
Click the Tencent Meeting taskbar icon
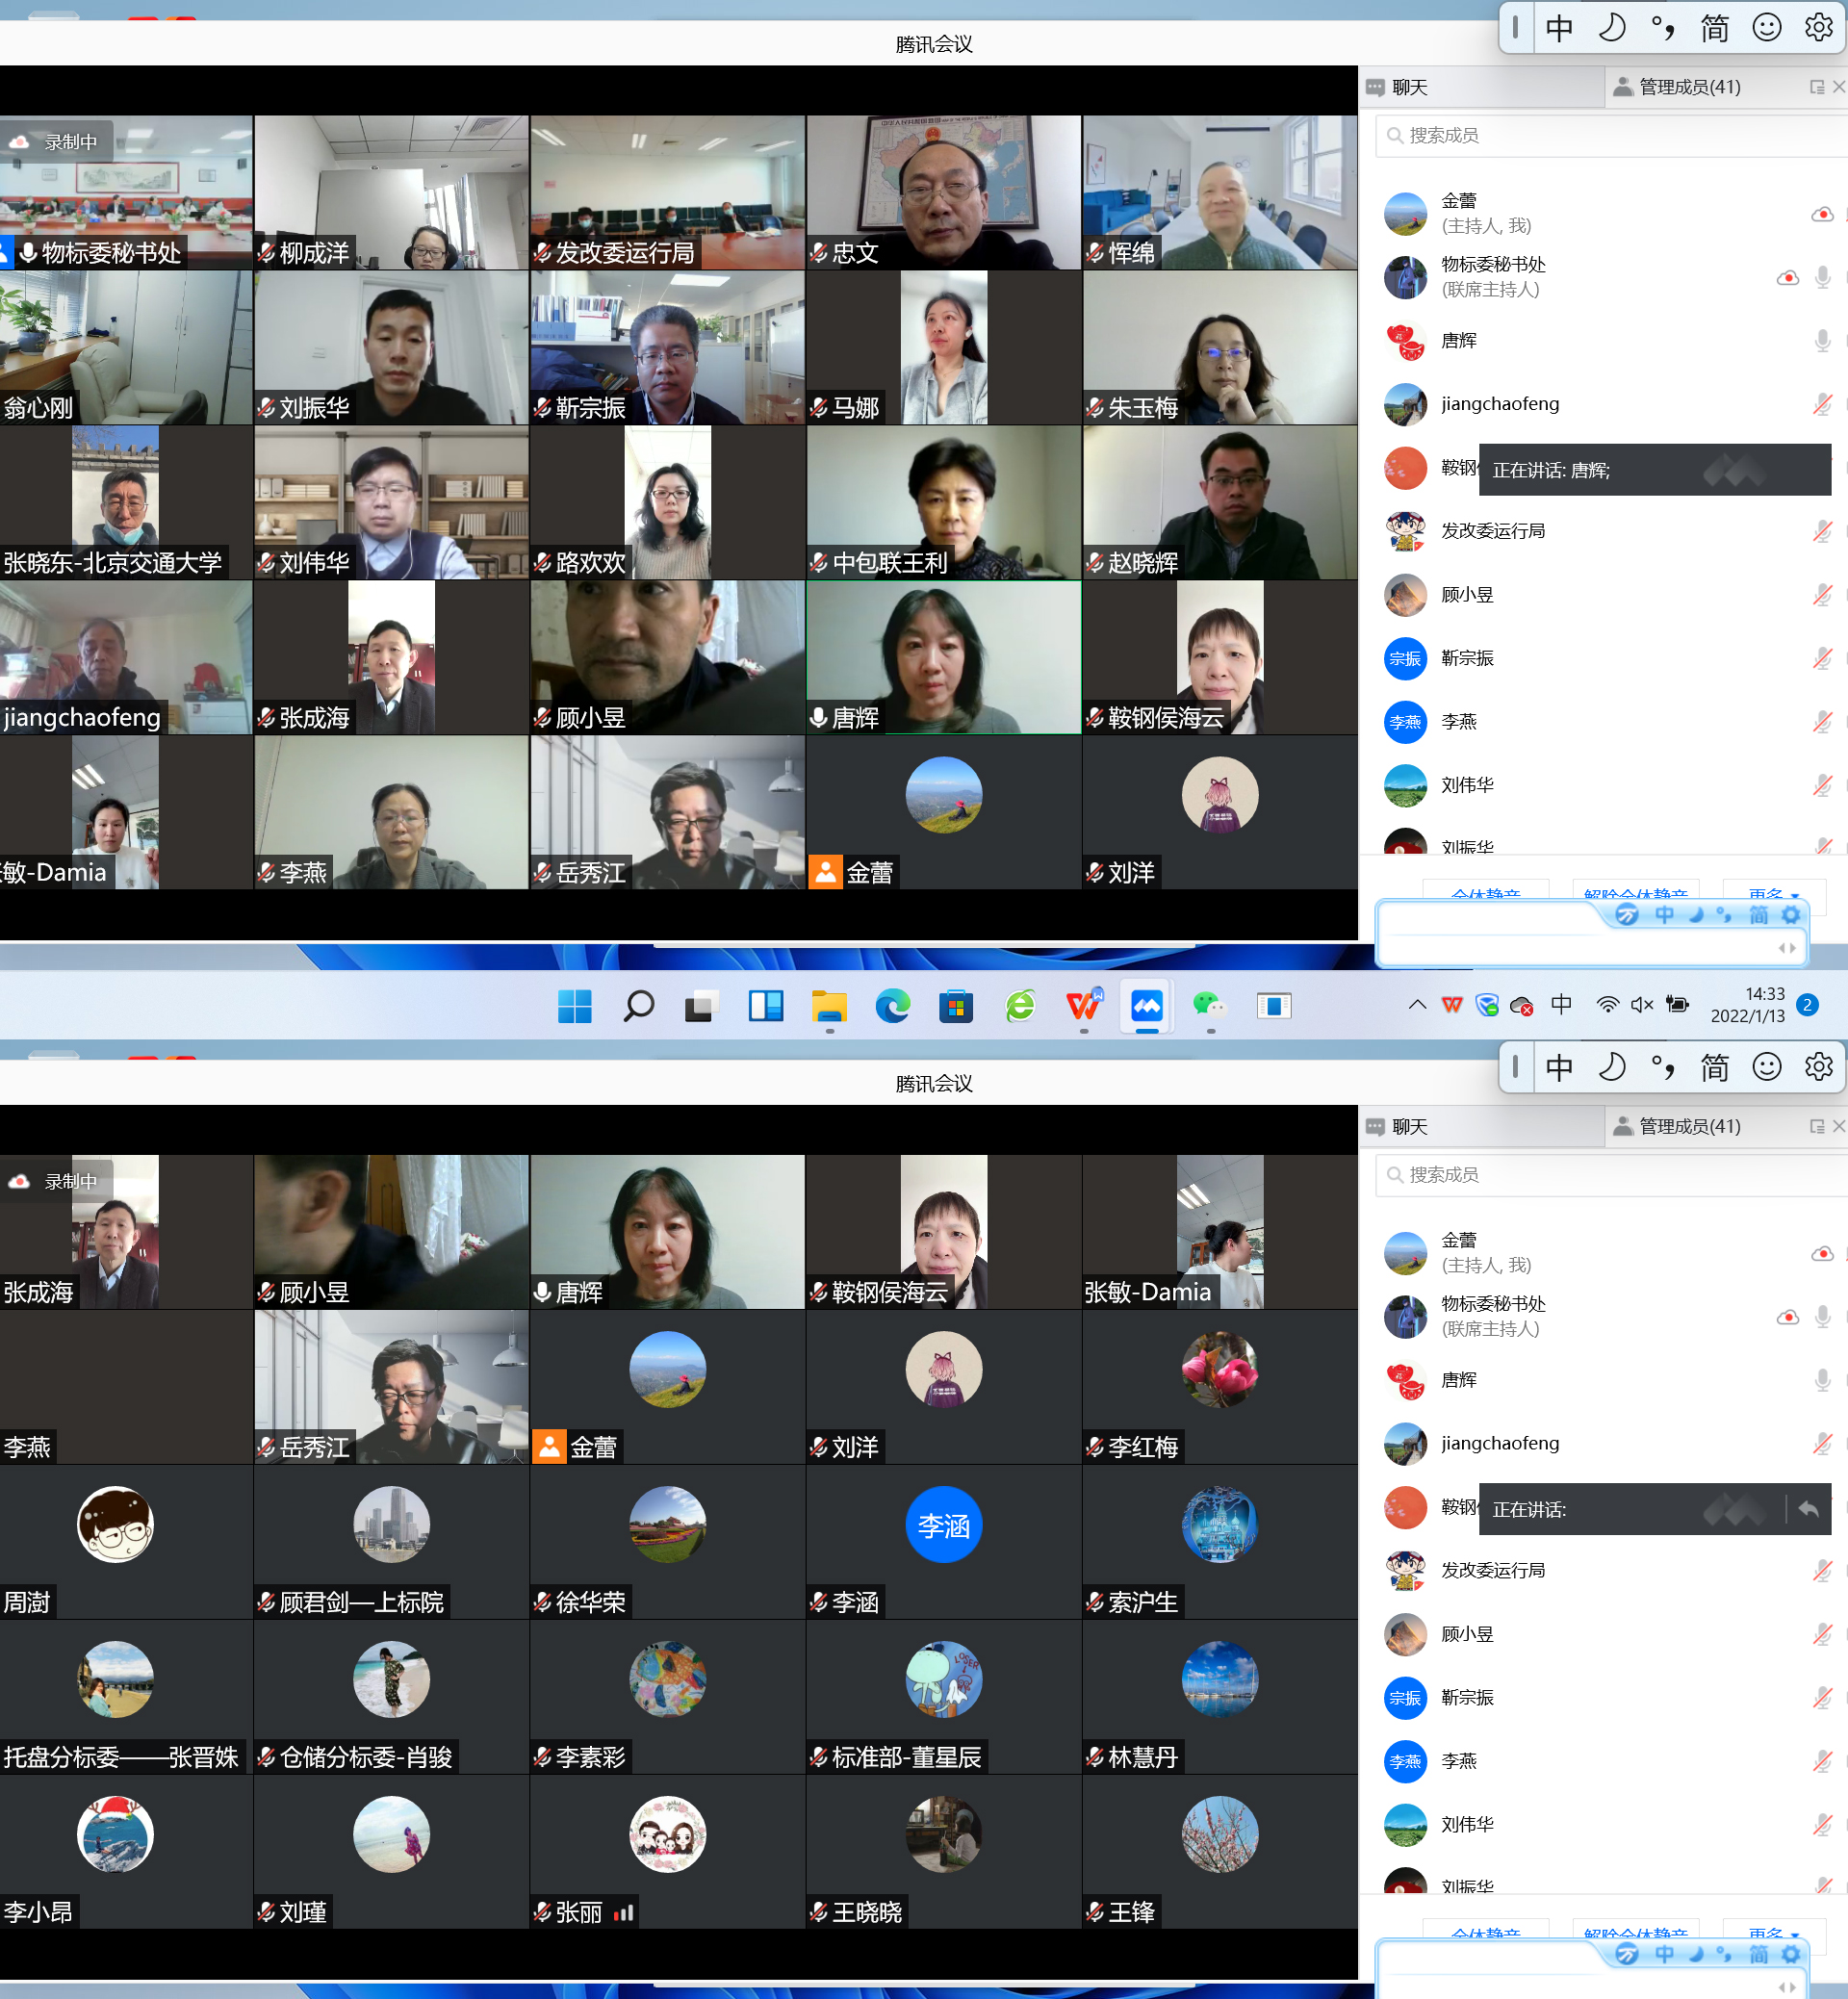click(1147, 1005)
